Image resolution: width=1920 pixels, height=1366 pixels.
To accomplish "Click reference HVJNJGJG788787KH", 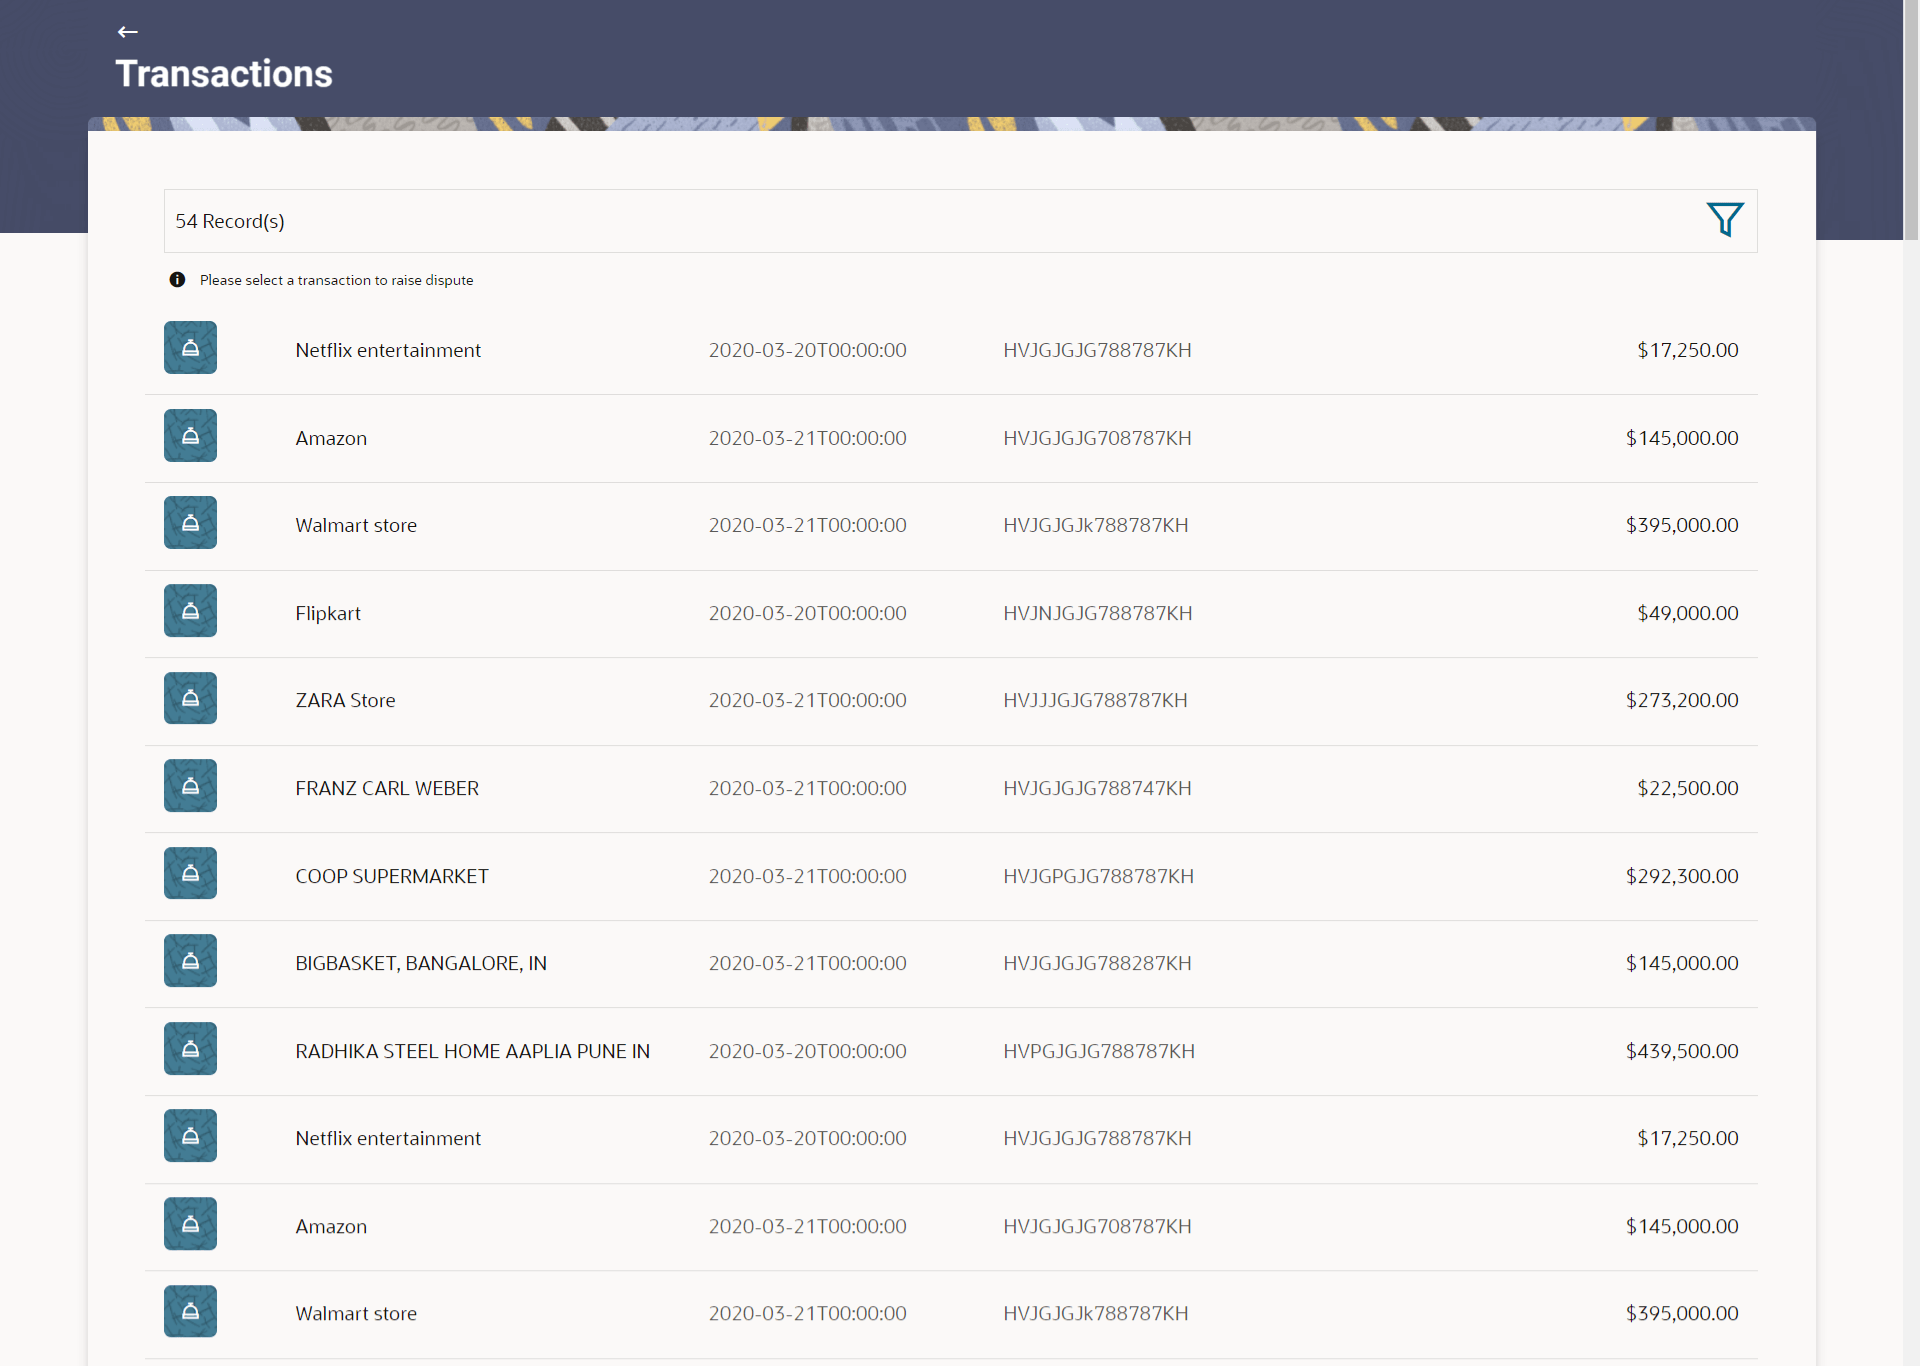I will (x=1097, y=614).
